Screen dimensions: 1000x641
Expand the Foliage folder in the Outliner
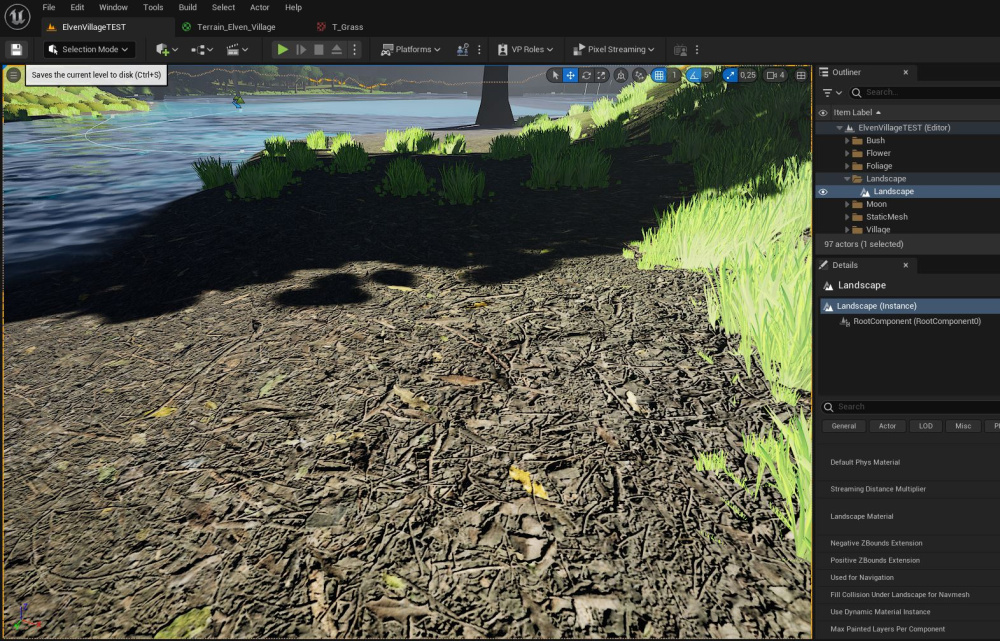848,166
